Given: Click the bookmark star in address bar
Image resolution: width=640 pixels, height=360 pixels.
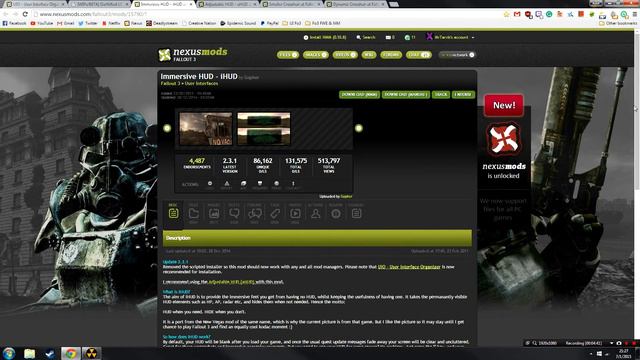Looking at the screenshot, I should (x=507, y=14).
